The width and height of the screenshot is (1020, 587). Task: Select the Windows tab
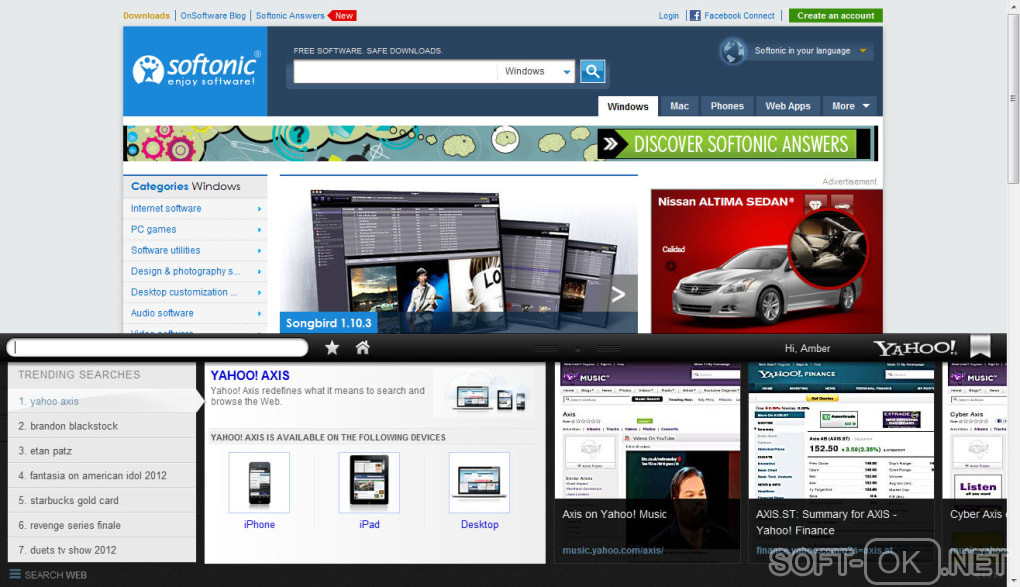(x=628, y=106)
